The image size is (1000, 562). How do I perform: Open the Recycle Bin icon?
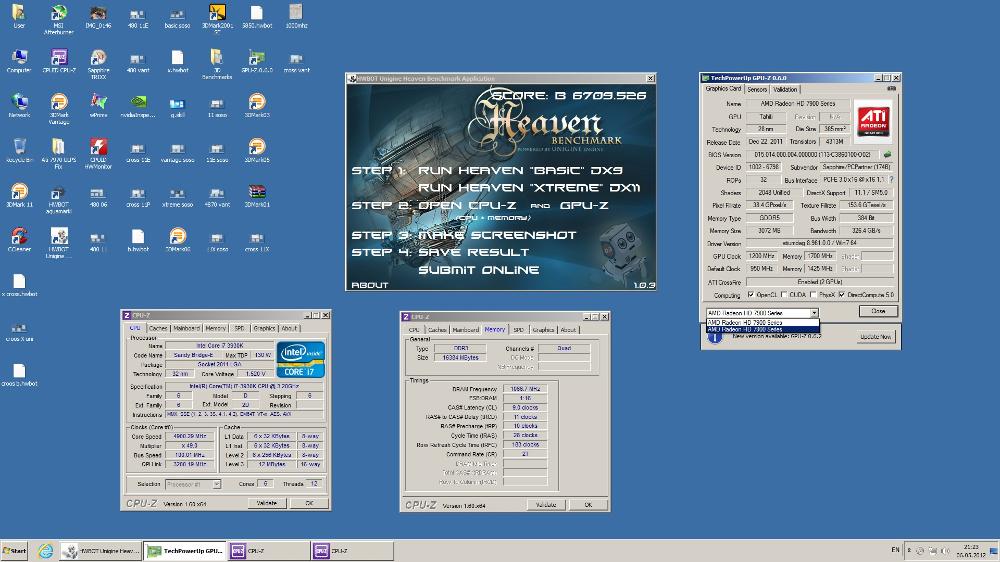coord(19,151)
